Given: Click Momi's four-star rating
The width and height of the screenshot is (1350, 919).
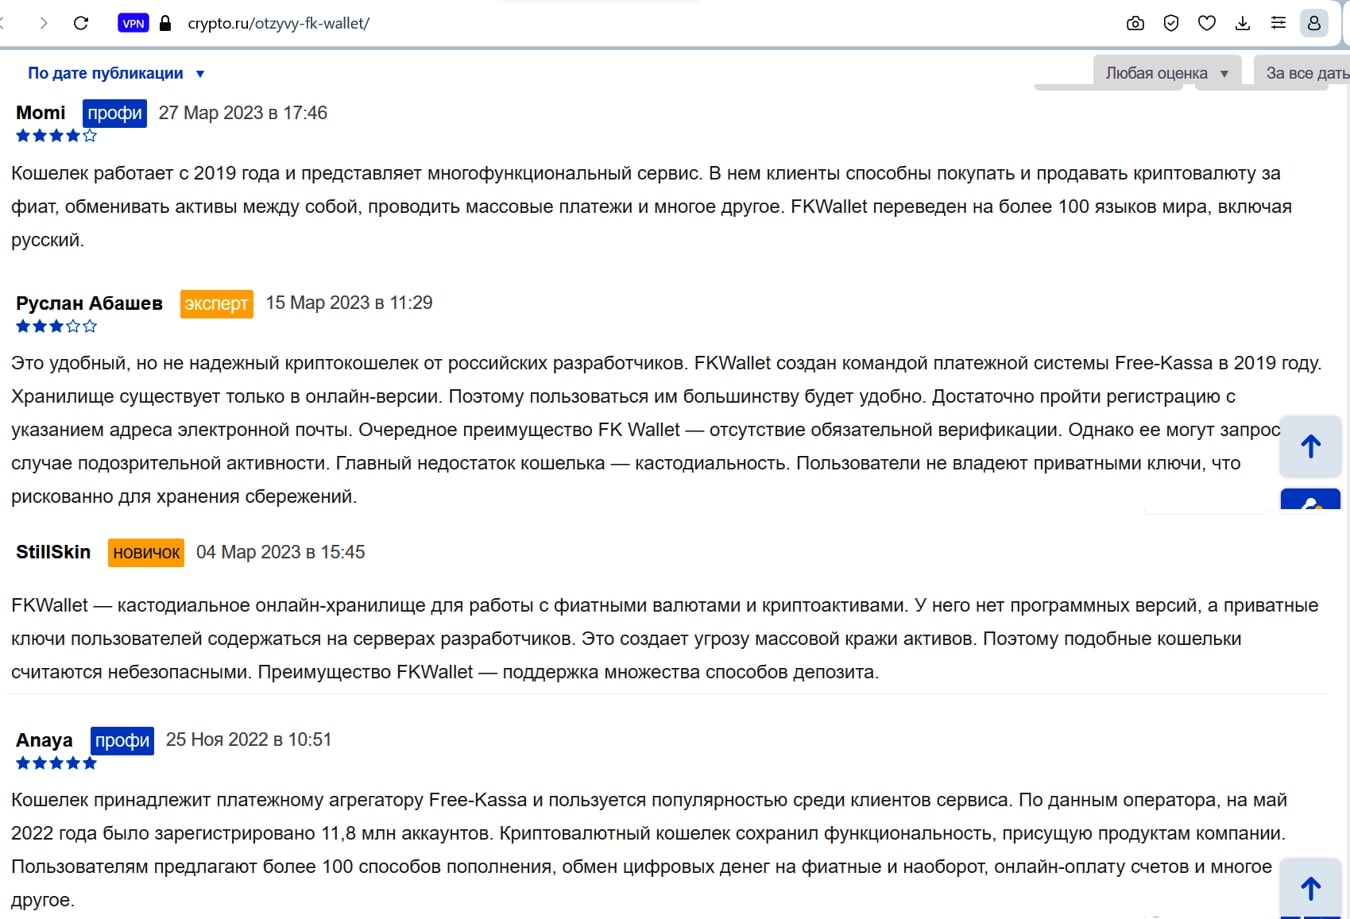Looking at the screenshot, I should pos(56,136).
